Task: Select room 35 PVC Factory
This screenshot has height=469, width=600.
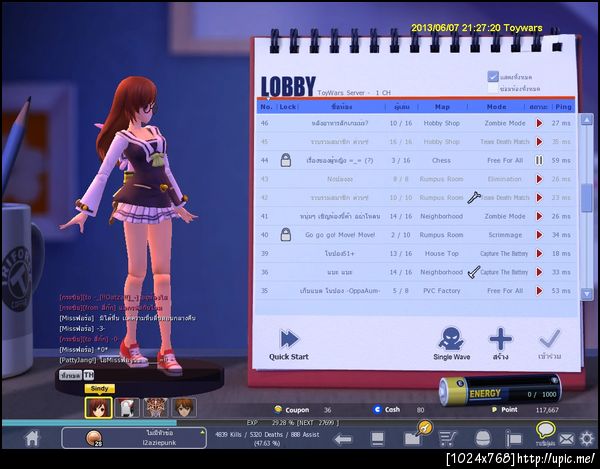Action: 416,291
